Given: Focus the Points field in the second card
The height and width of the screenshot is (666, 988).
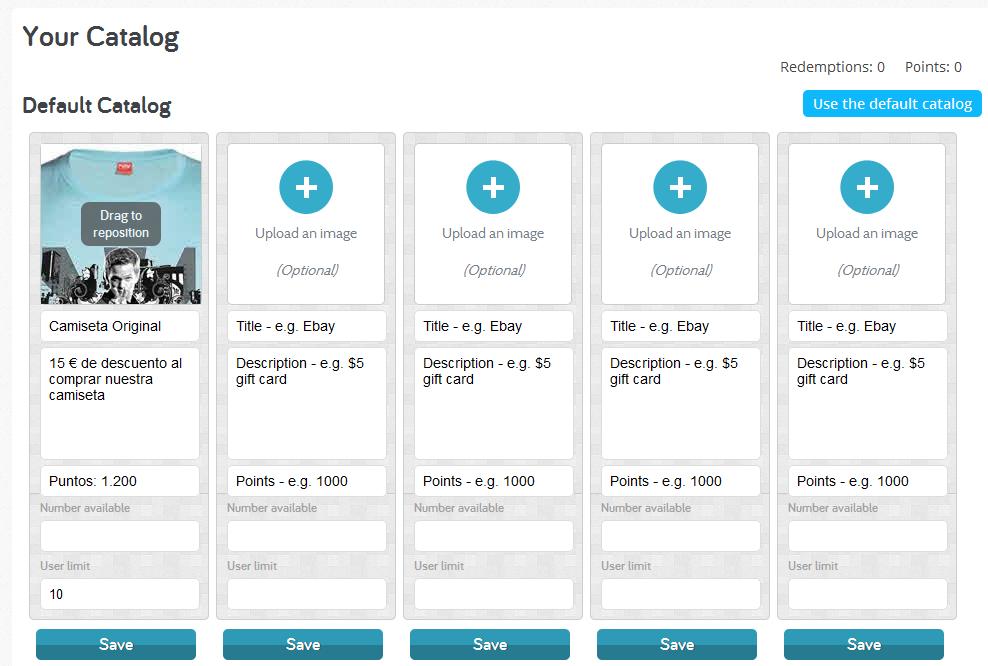Looking at the screenshot, I should (x=307, y=481).
